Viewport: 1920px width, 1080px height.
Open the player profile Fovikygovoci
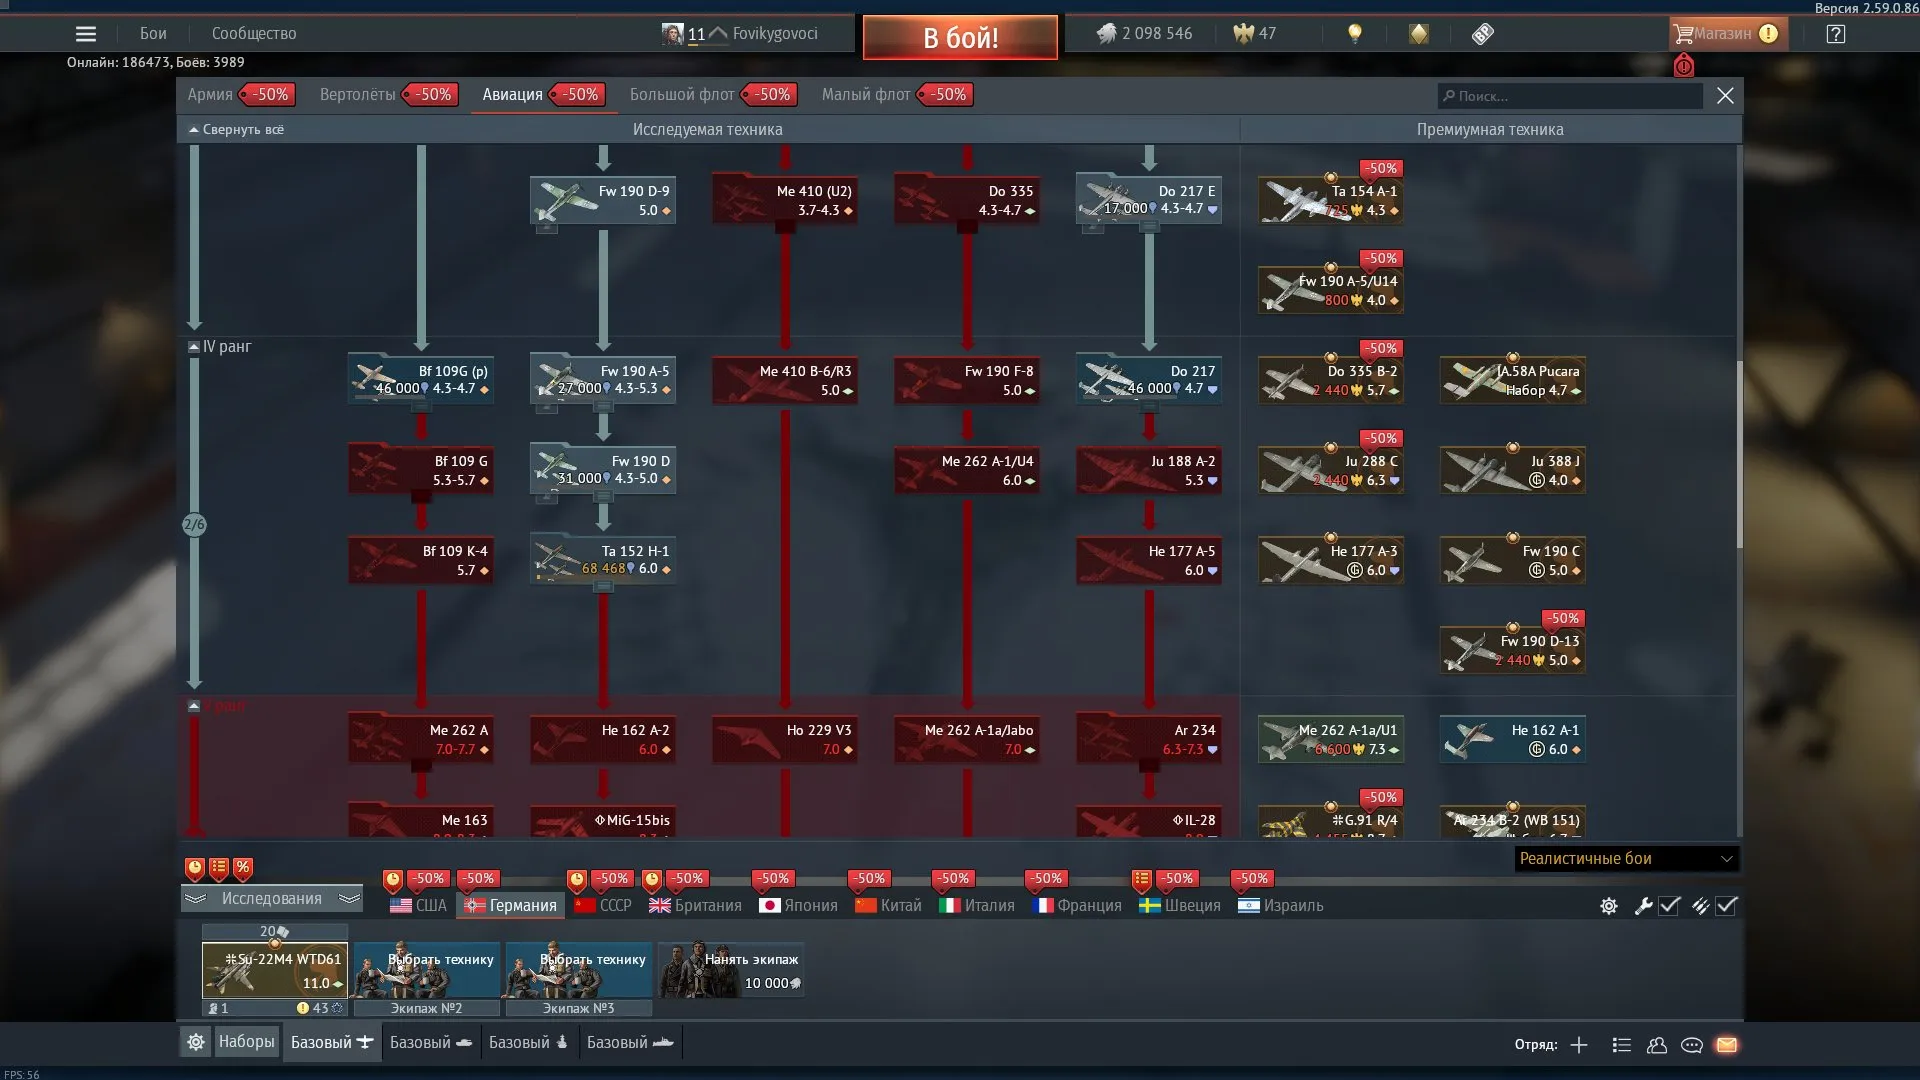(x=774, y=34)
